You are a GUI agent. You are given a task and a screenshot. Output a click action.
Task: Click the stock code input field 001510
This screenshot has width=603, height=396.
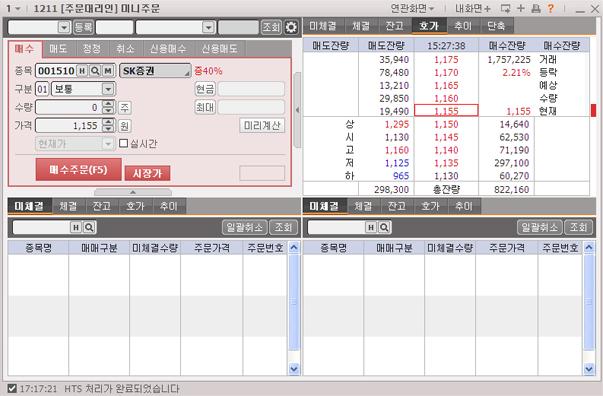coord(57,71)
